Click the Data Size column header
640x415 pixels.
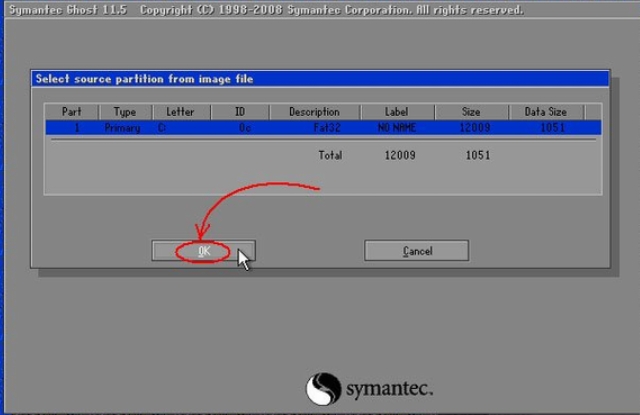coord(546,112)
